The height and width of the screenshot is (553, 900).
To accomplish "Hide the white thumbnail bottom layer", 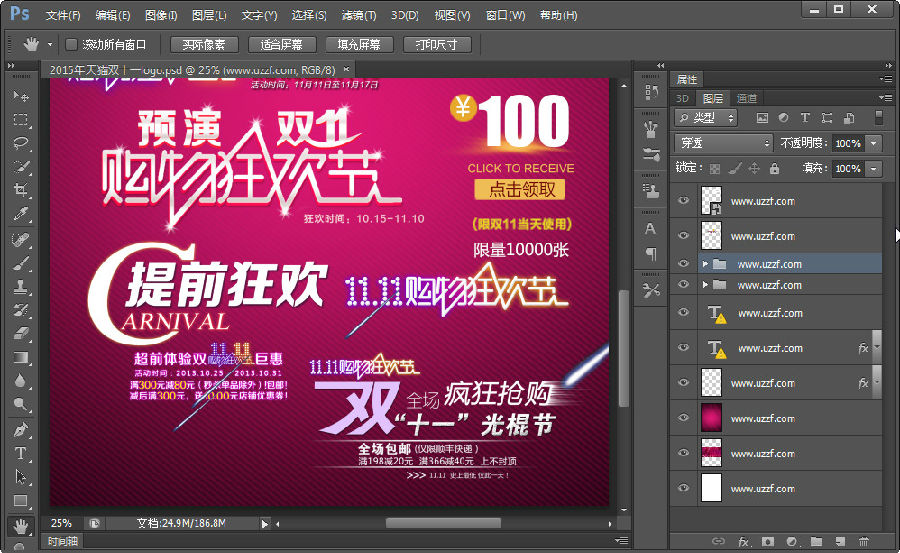I will 683,488.
